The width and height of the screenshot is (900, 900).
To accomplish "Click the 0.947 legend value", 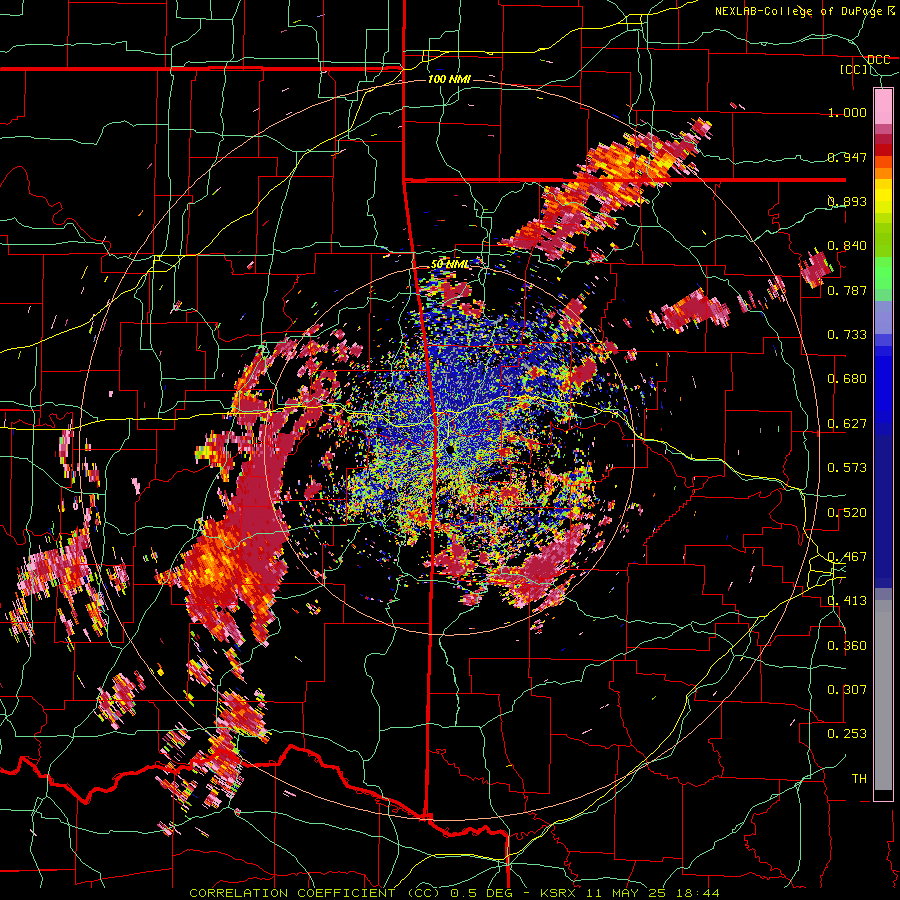I will (847, 157).
